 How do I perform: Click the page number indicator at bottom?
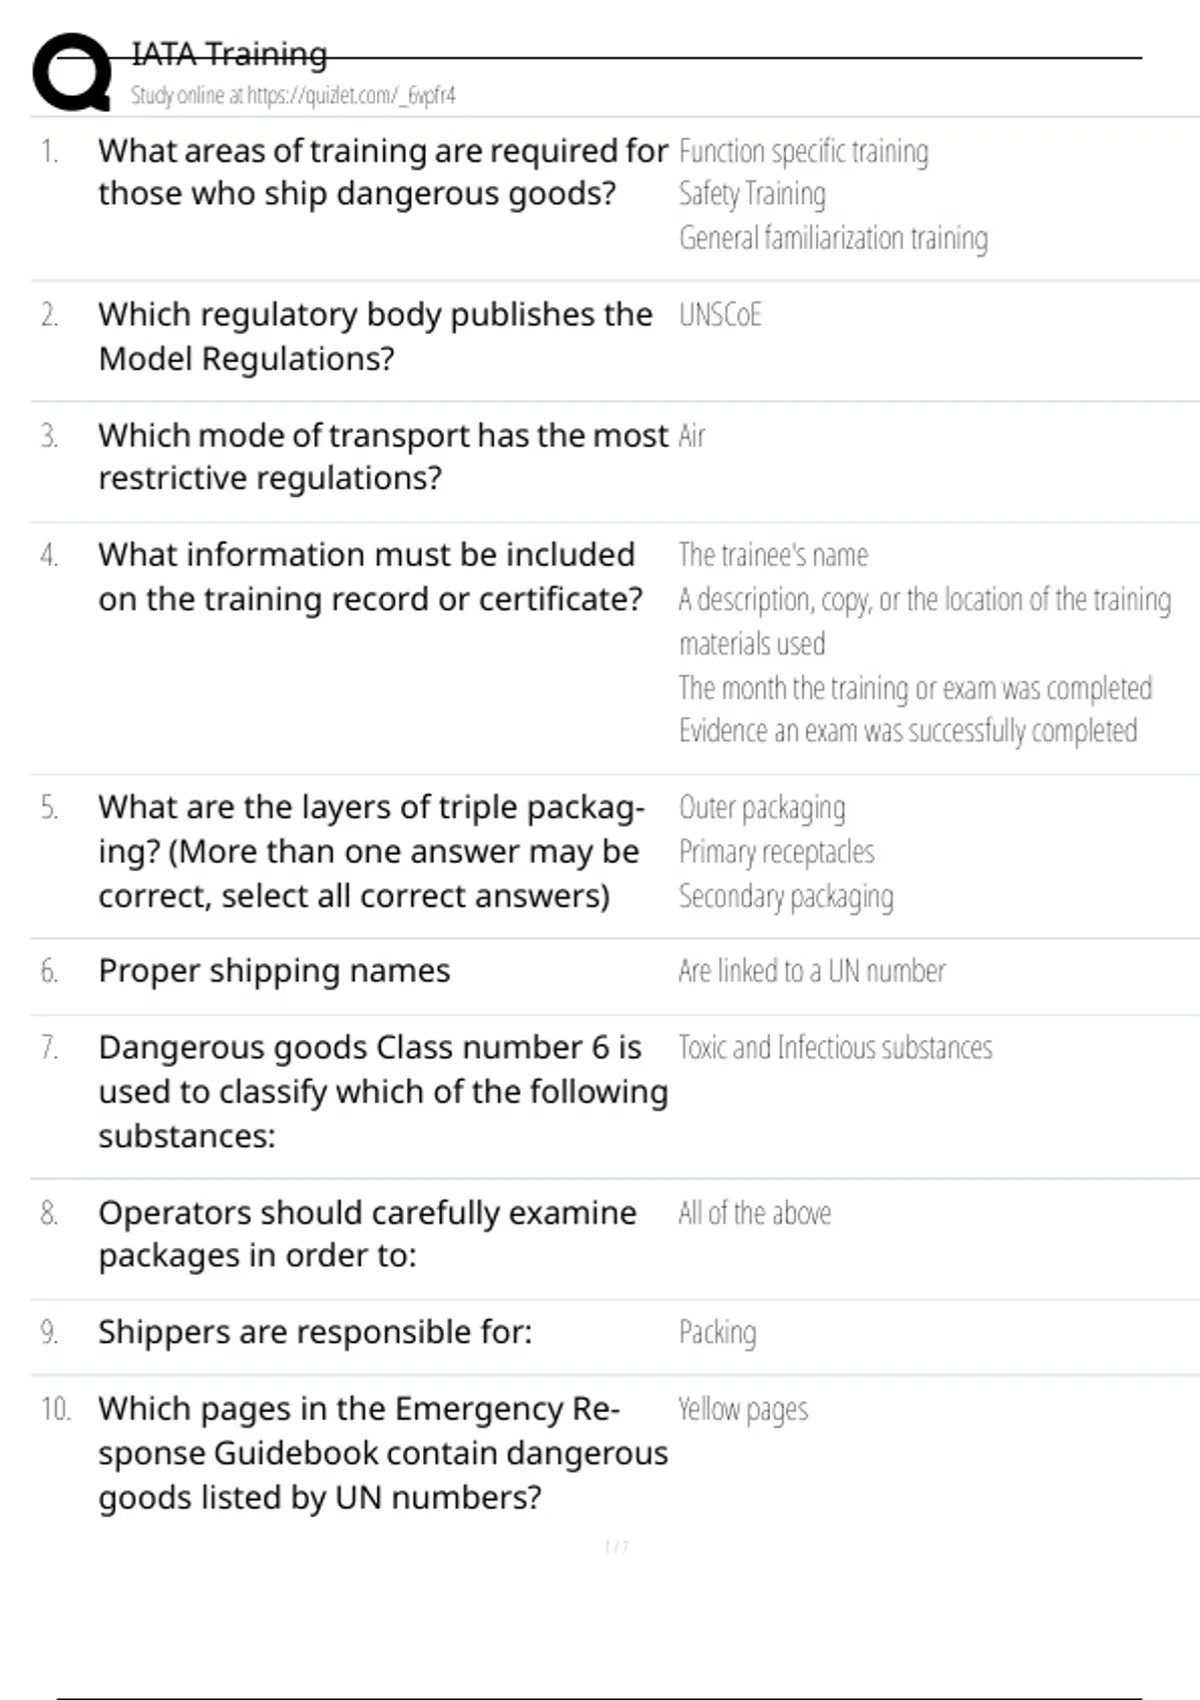[x=616, y=1548]
